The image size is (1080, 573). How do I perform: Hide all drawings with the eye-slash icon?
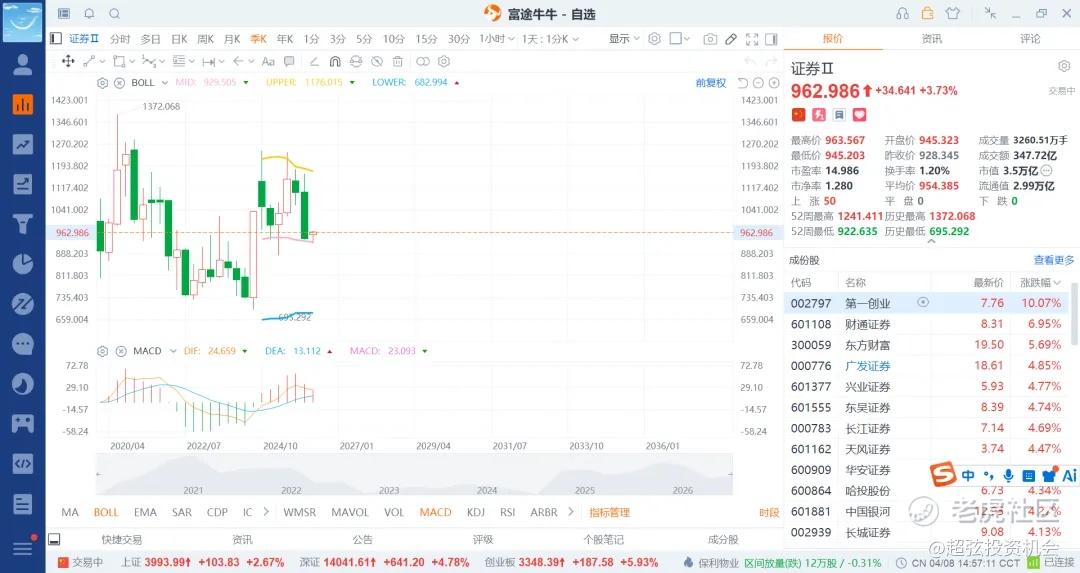(377, 61)
